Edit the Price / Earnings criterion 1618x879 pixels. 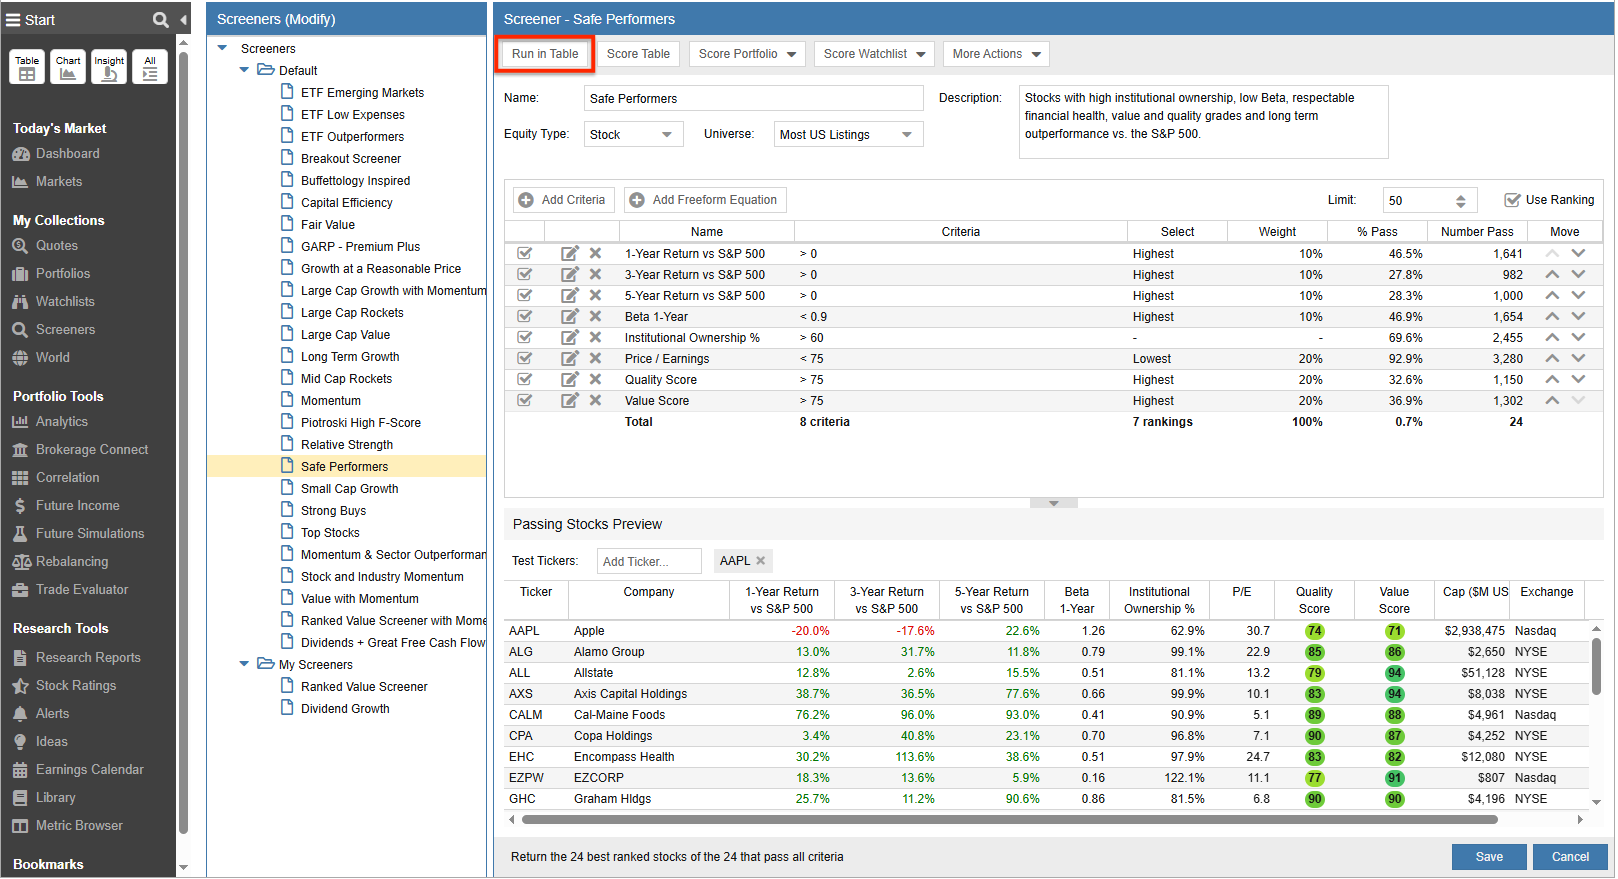(x=570, y=359)
